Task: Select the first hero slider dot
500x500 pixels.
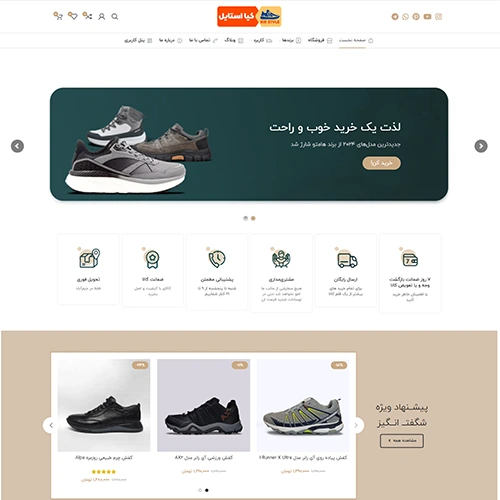Action: [246, 218]
